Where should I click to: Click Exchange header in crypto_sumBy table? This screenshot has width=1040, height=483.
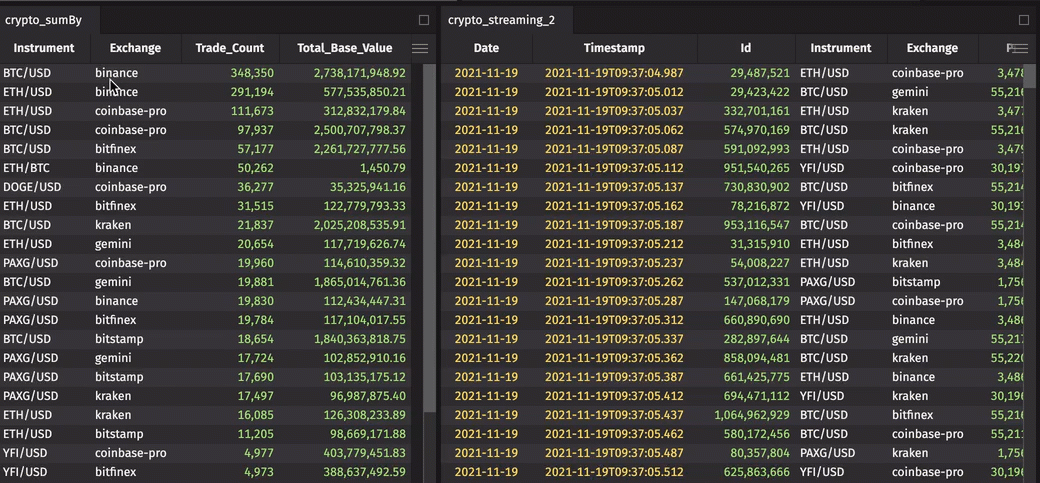click(135, 48)
